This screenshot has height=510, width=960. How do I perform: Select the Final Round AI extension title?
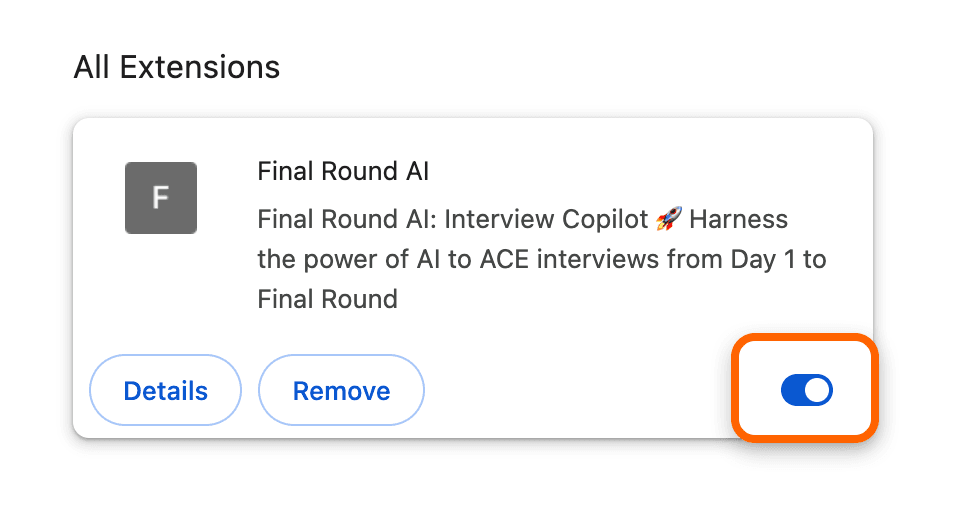343,171
